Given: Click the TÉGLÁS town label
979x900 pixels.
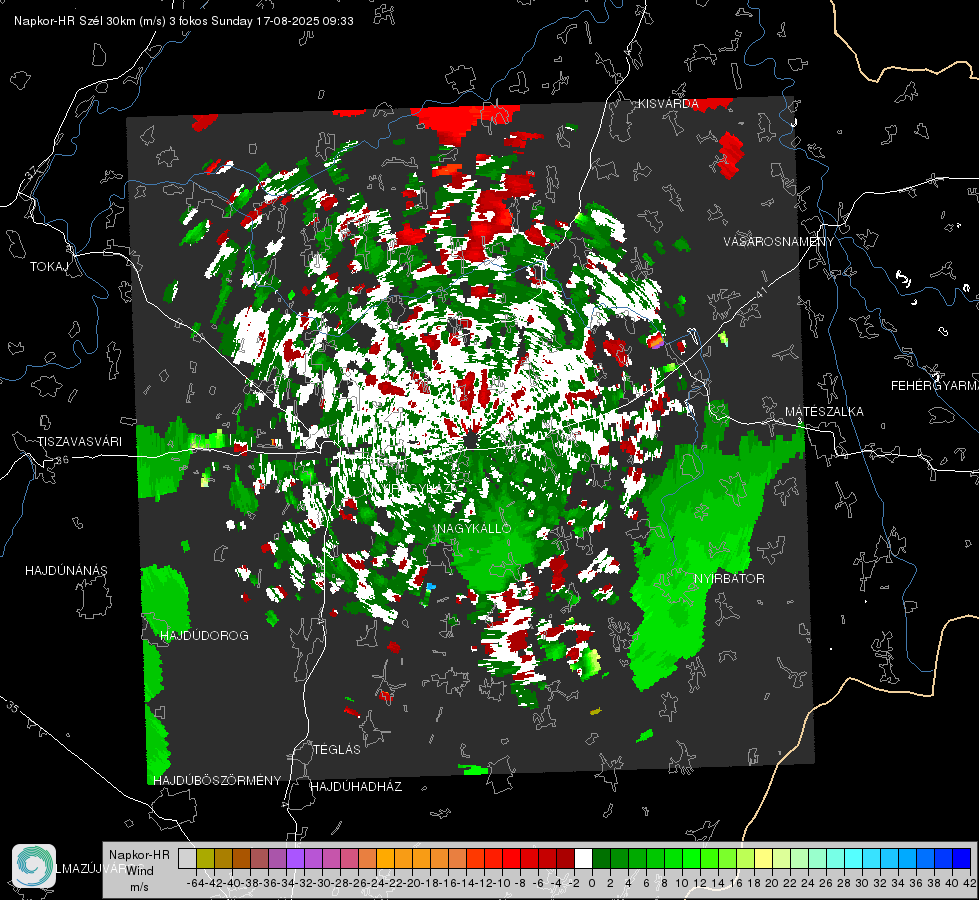Looking at the screenshot, I should coord(337,749).
